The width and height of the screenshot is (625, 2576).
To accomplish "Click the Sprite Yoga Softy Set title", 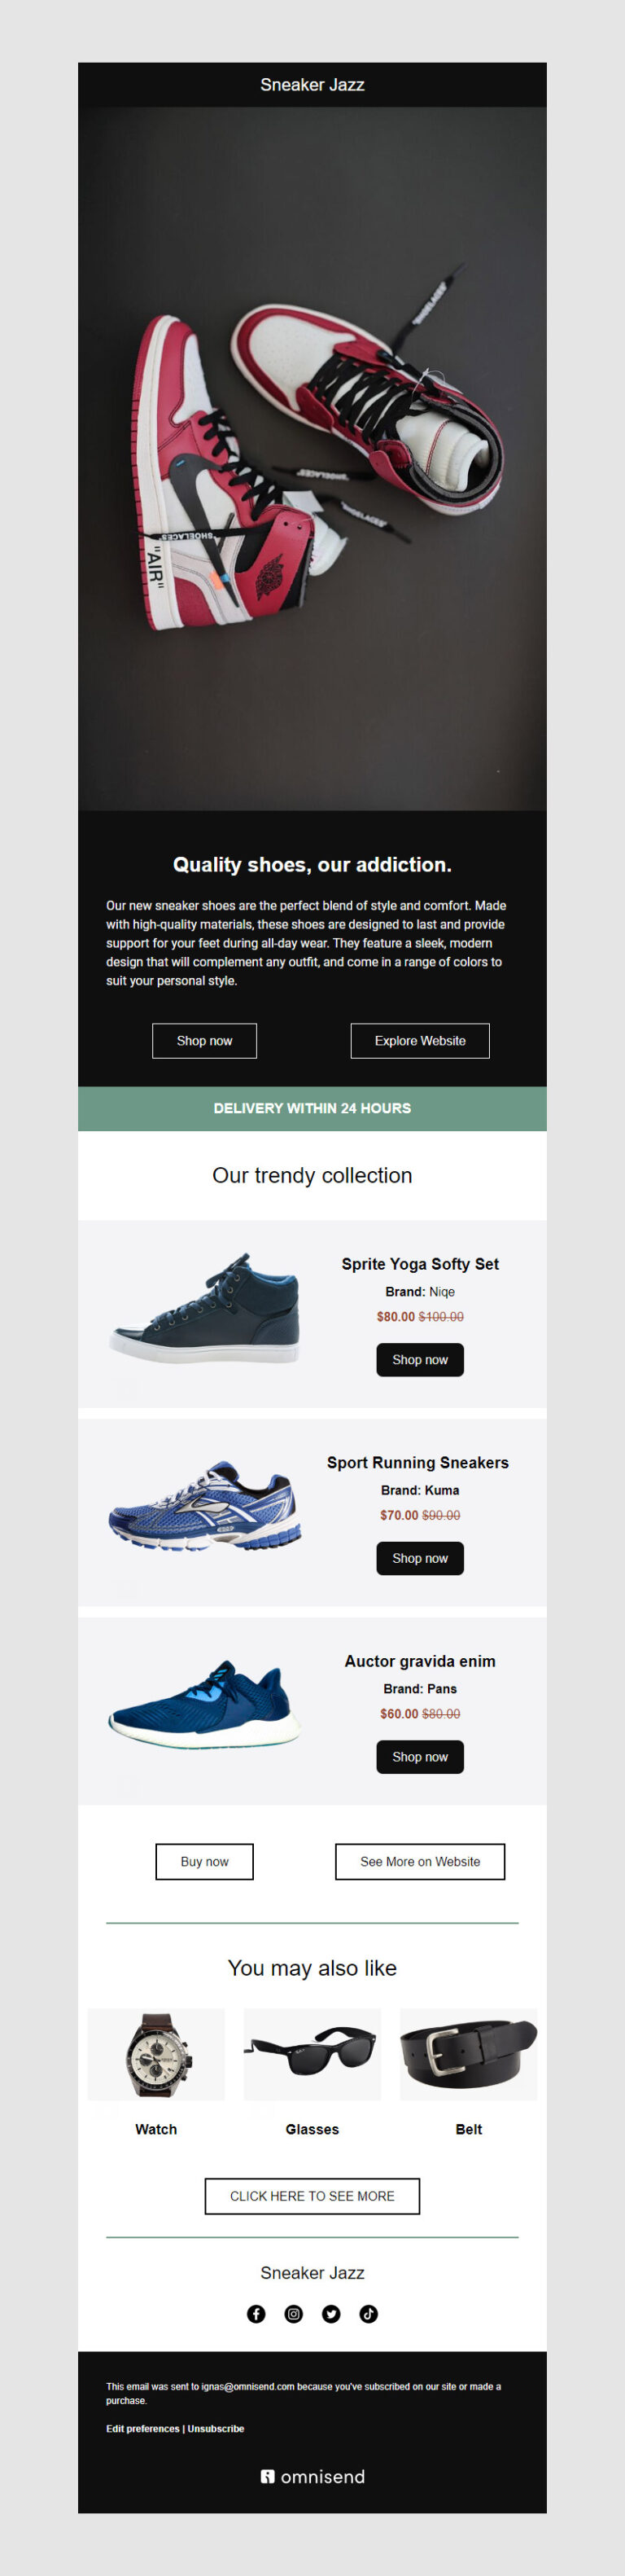I will [419, 1264].
